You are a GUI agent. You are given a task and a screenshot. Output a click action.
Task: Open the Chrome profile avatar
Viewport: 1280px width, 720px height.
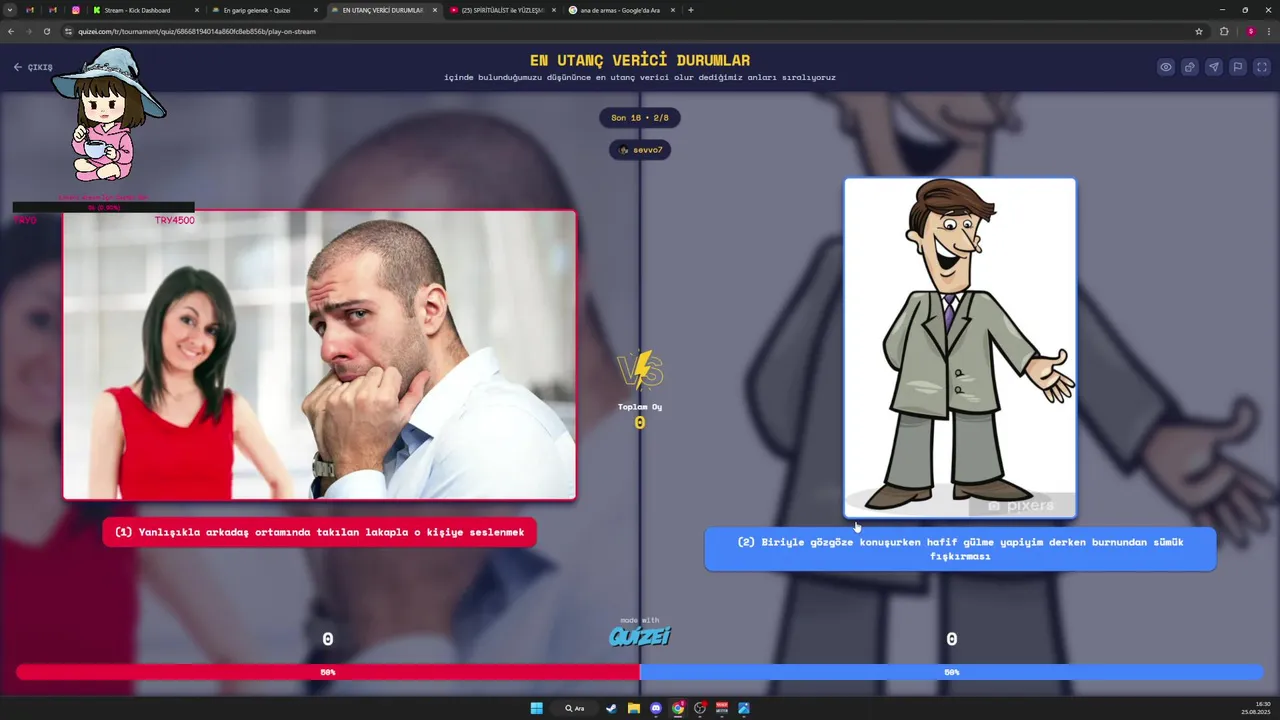pyautogui.click(x=1250, y=31)
